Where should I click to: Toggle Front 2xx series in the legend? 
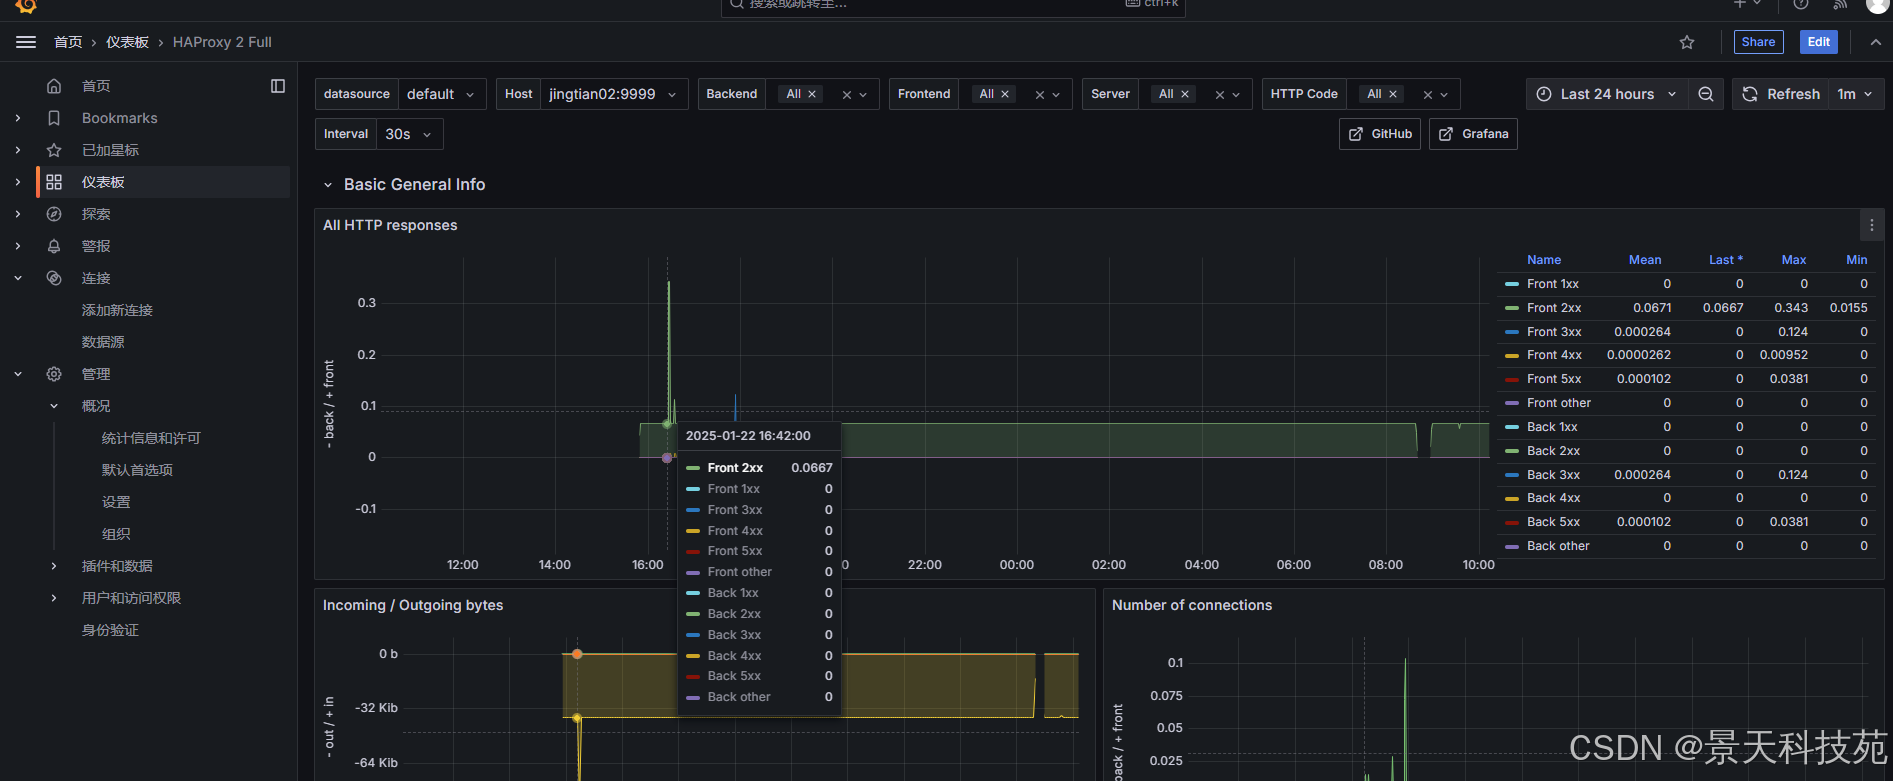(1554, 308)
